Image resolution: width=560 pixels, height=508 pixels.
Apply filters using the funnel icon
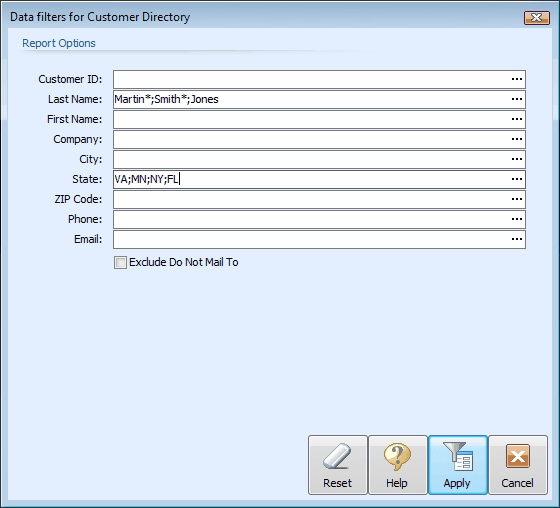click(x=458, y=465)
